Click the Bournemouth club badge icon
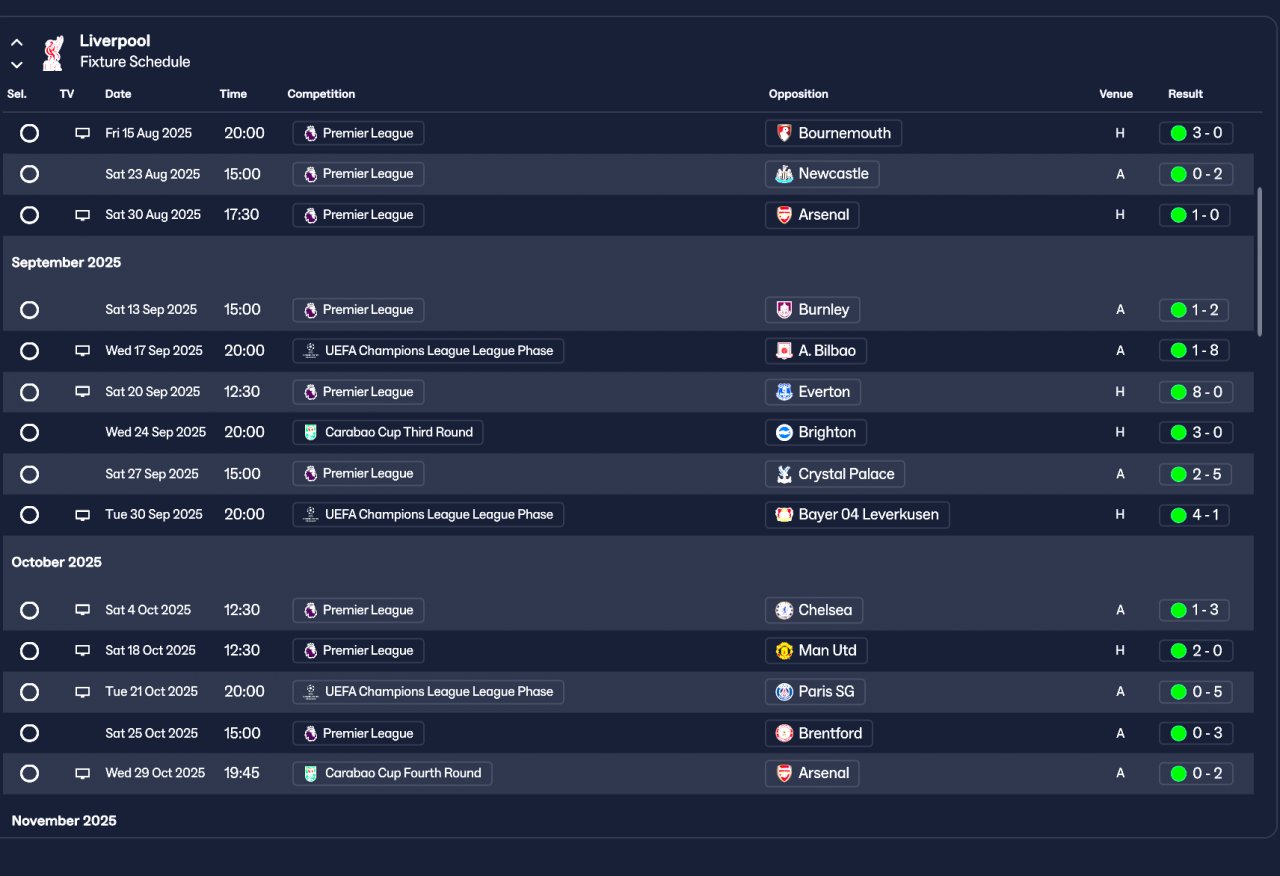Image resolution: width=1280 pixels, height=876 pixels. (784, 133)
